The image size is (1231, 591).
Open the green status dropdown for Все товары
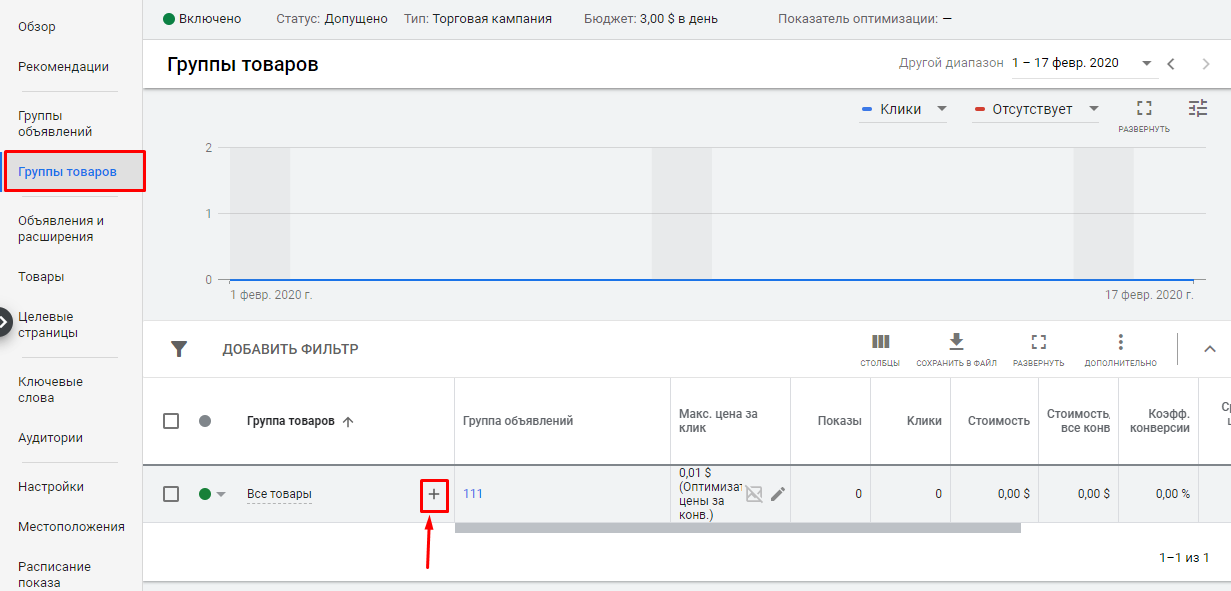(x=212, y=494)
